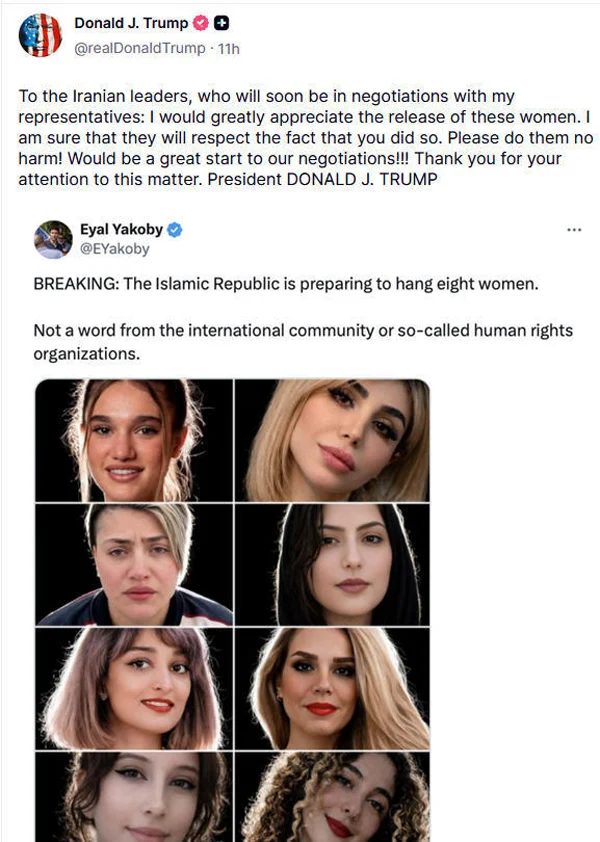The image size is (600, 842).
Task: Open the Donald J. Trump display name link
Action: point(131,24)
